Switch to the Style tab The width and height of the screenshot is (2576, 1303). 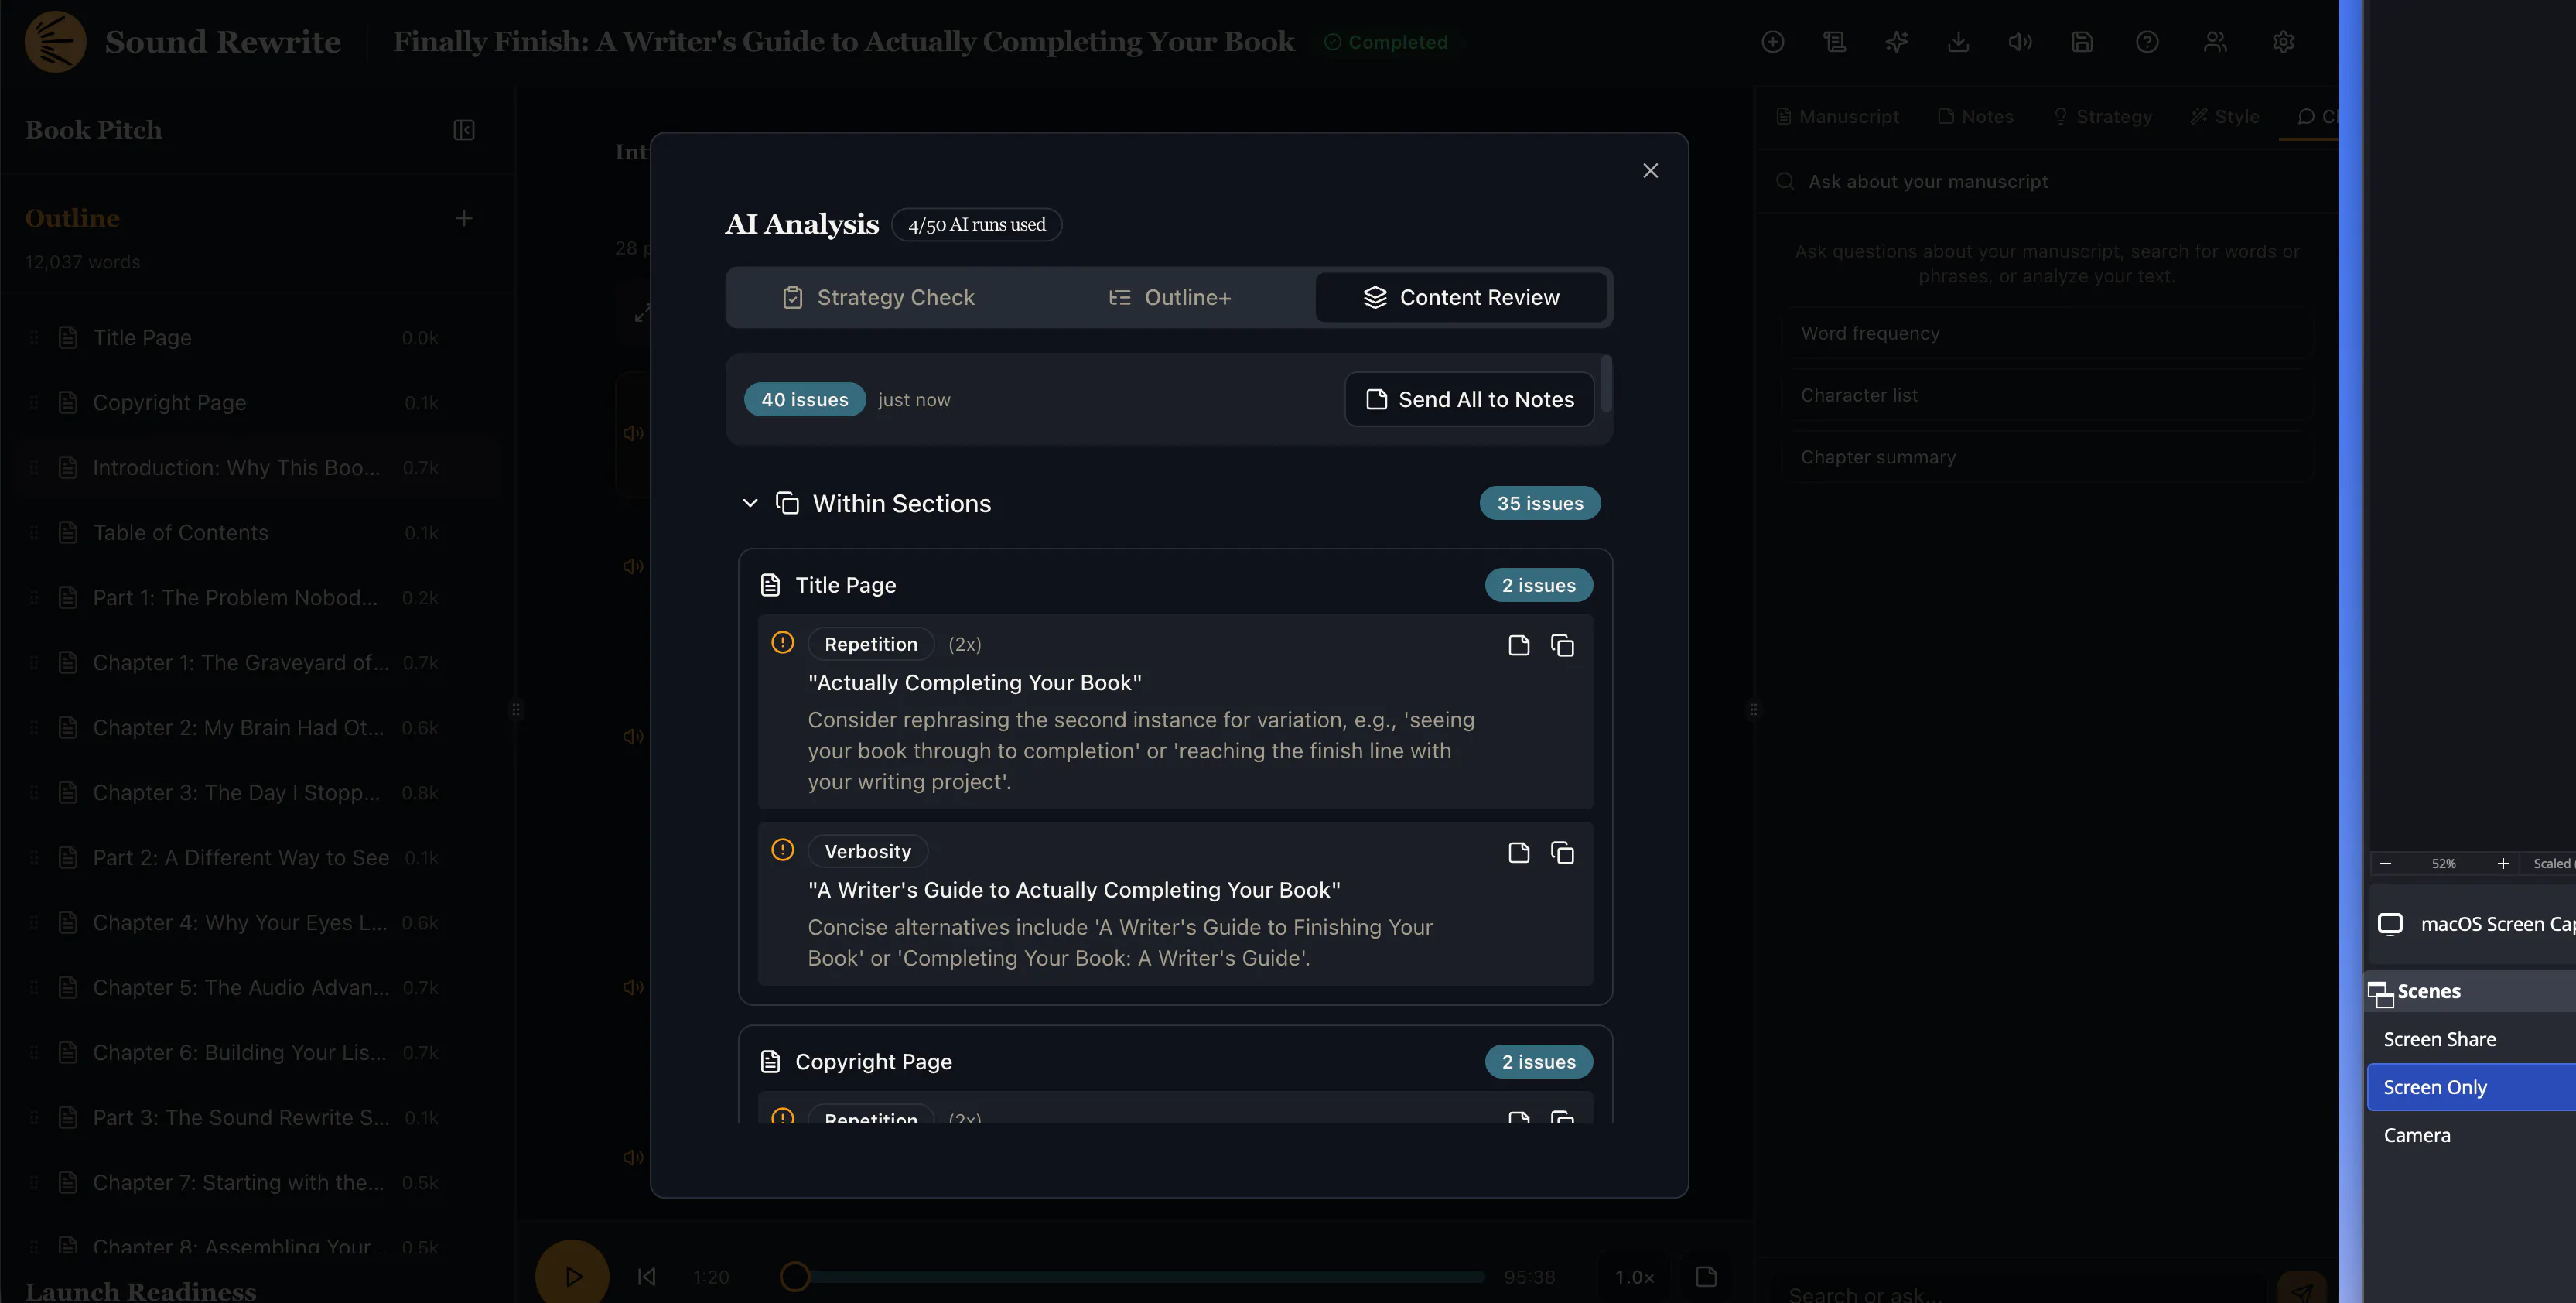(x=2224, y=117)
